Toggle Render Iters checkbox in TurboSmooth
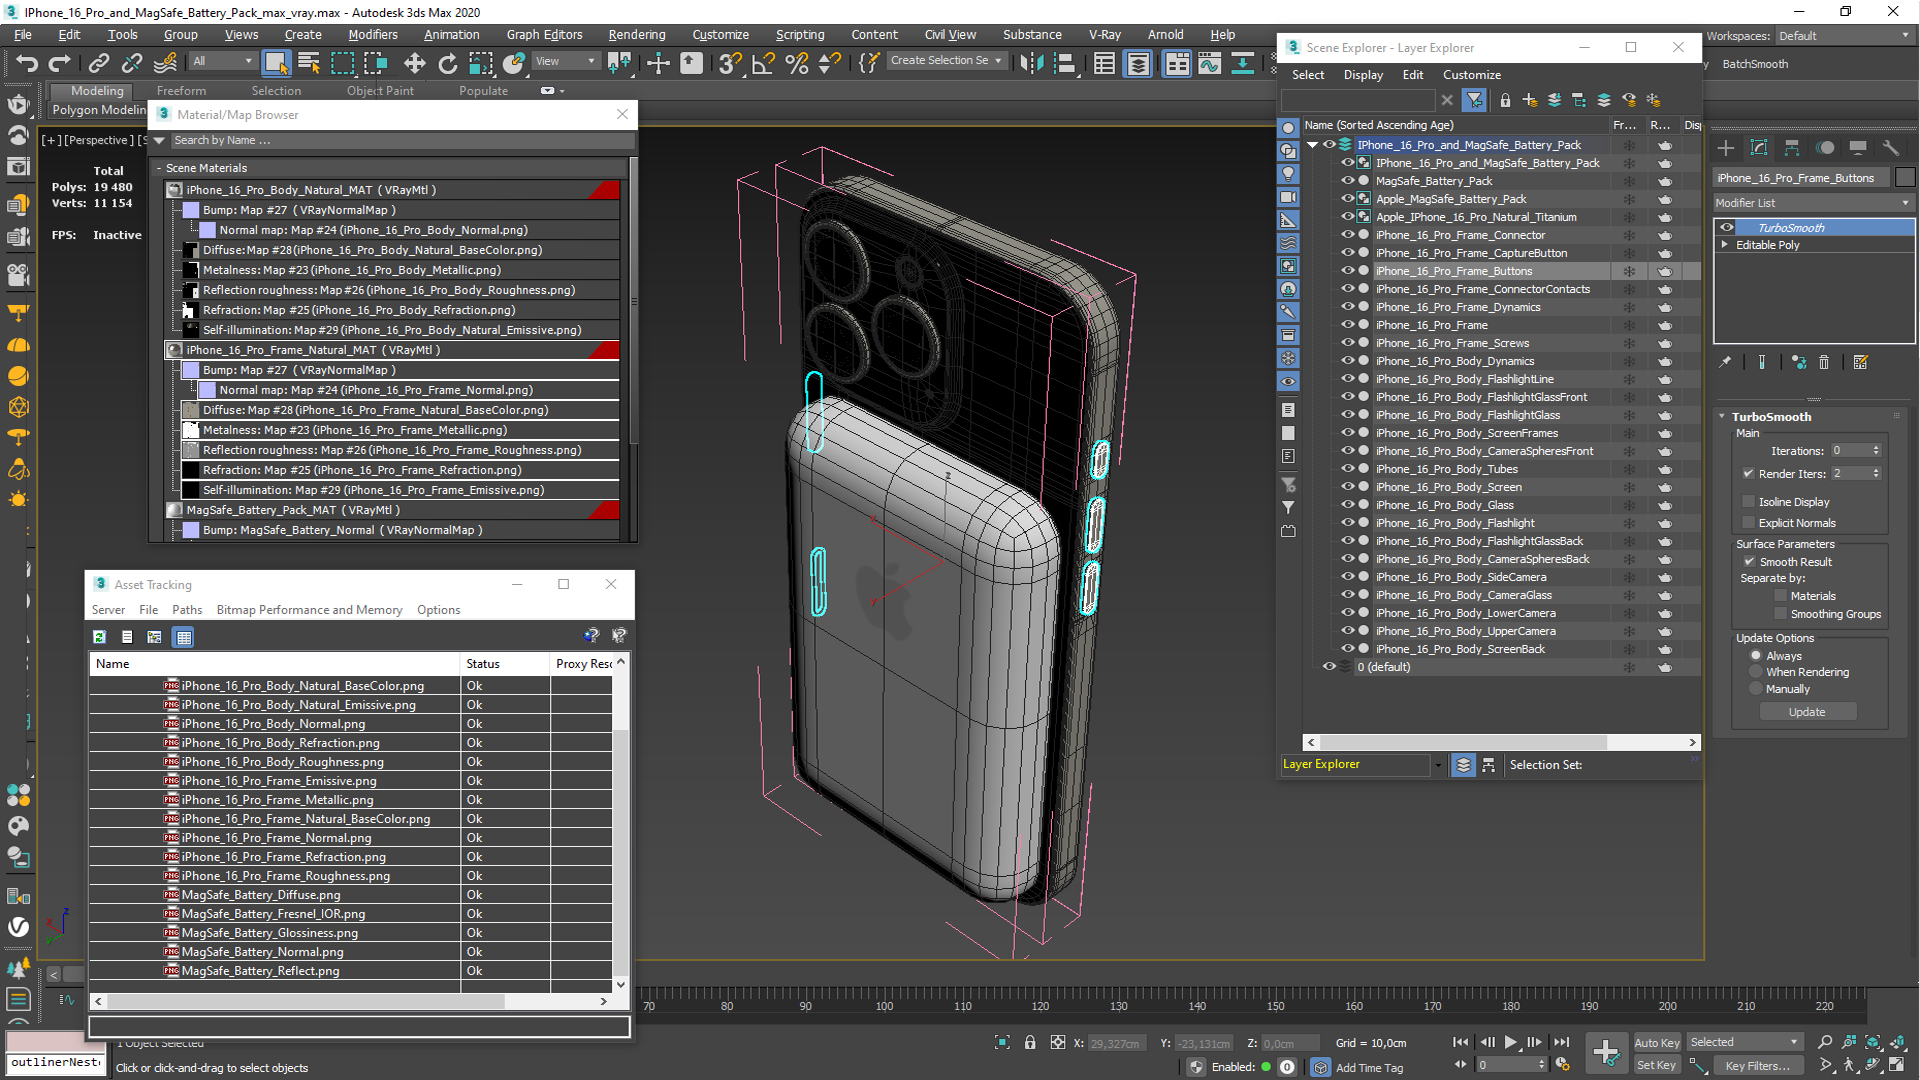 [1748, 474]
